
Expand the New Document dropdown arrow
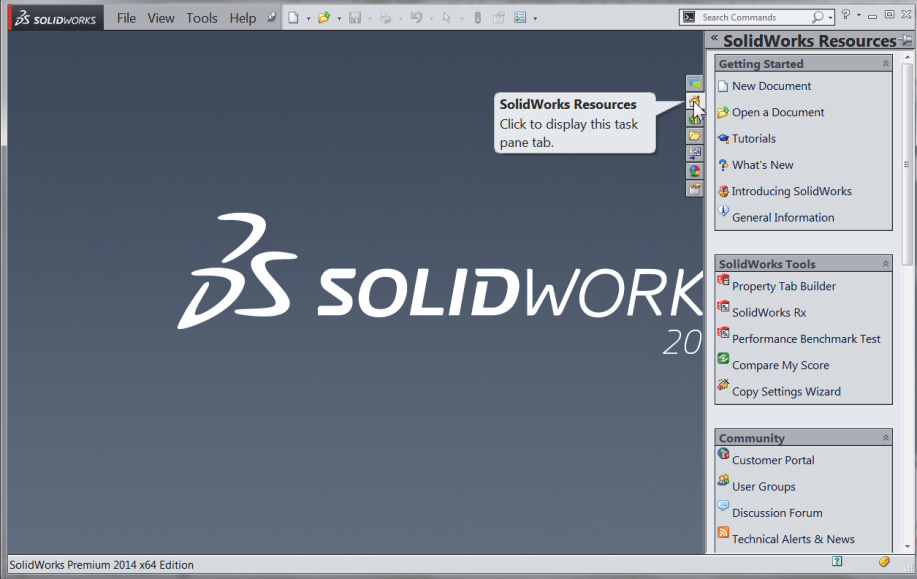click(x=307, y=16)
